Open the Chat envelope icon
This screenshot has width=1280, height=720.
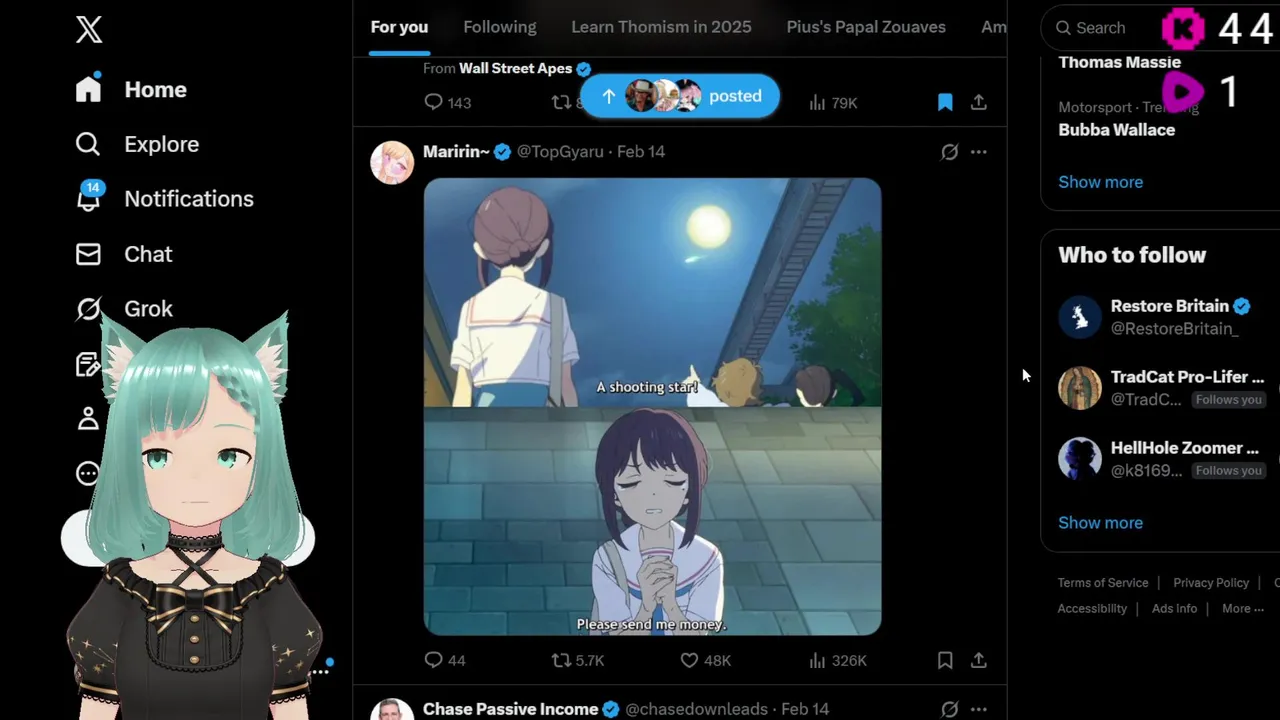pos(88,254)
